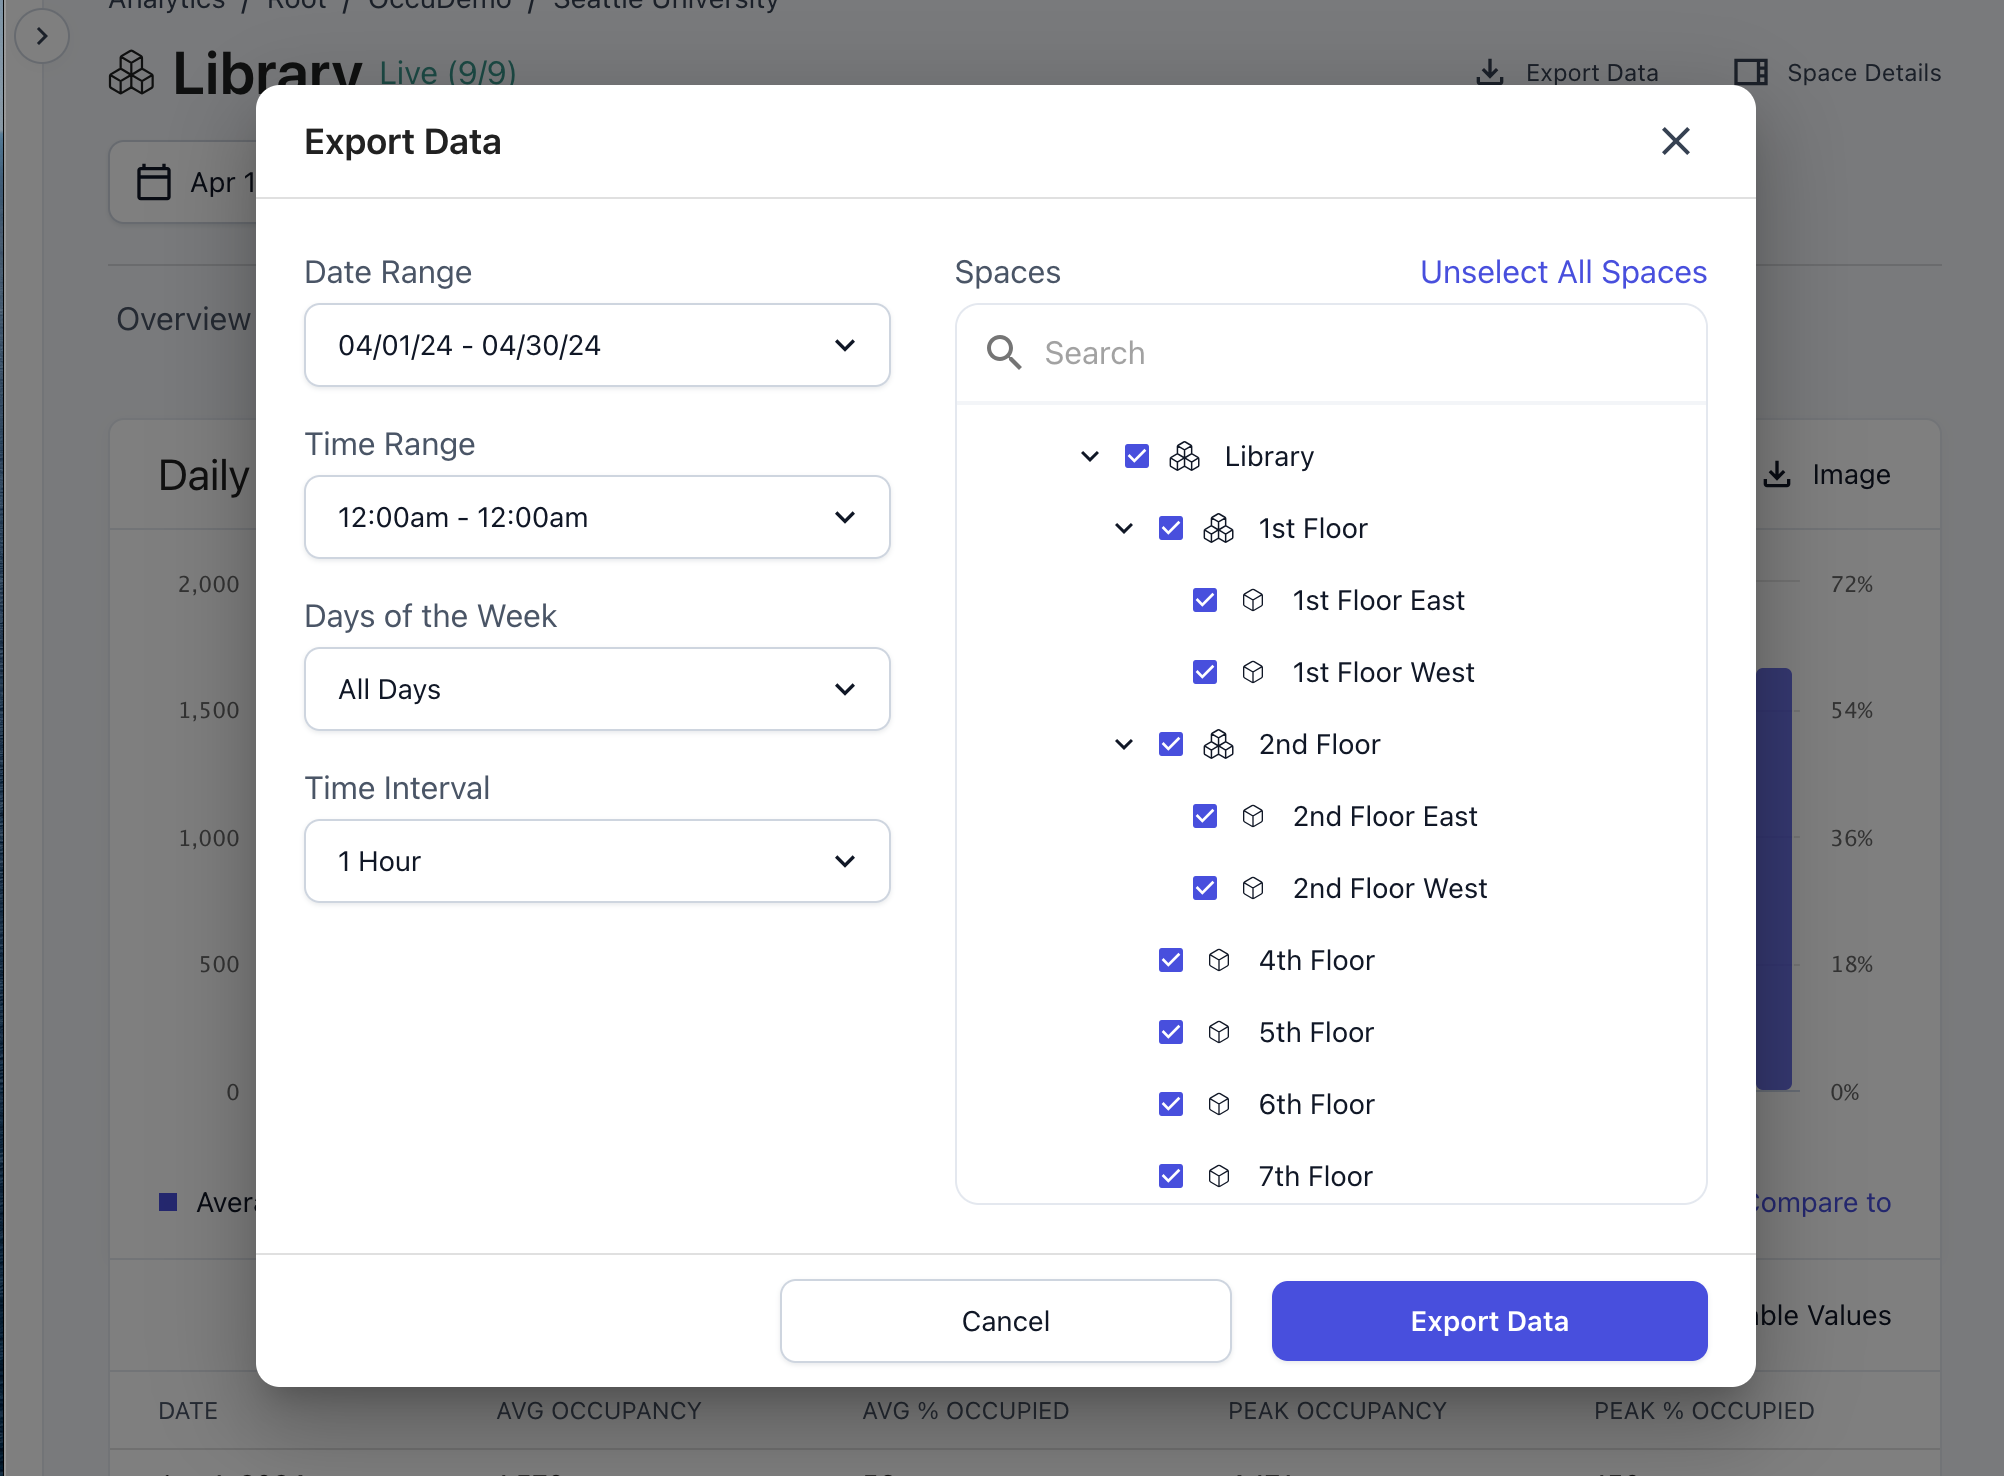Viewport: 2004px width, 1476px height.
Task: Click the search magnifier icon in Spaces
Action: 1003,353
